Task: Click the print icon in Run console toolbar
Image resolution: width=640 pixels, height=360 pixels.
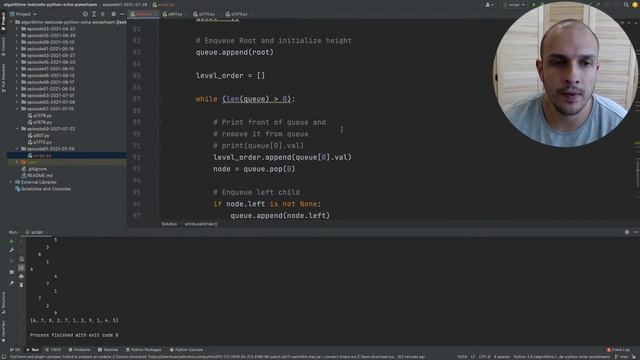Action: click(x=21, y=276)
